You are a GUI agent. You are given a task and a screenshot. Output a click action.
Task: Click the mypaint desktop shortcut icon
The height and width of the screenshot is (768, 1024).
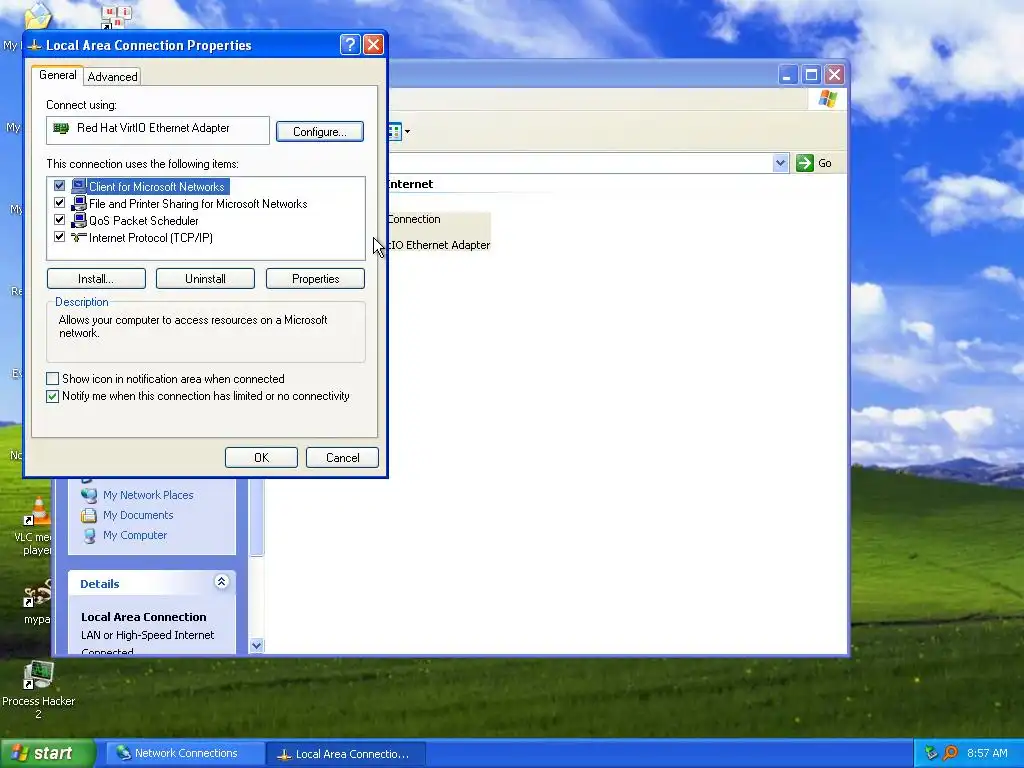pos(37,593)
